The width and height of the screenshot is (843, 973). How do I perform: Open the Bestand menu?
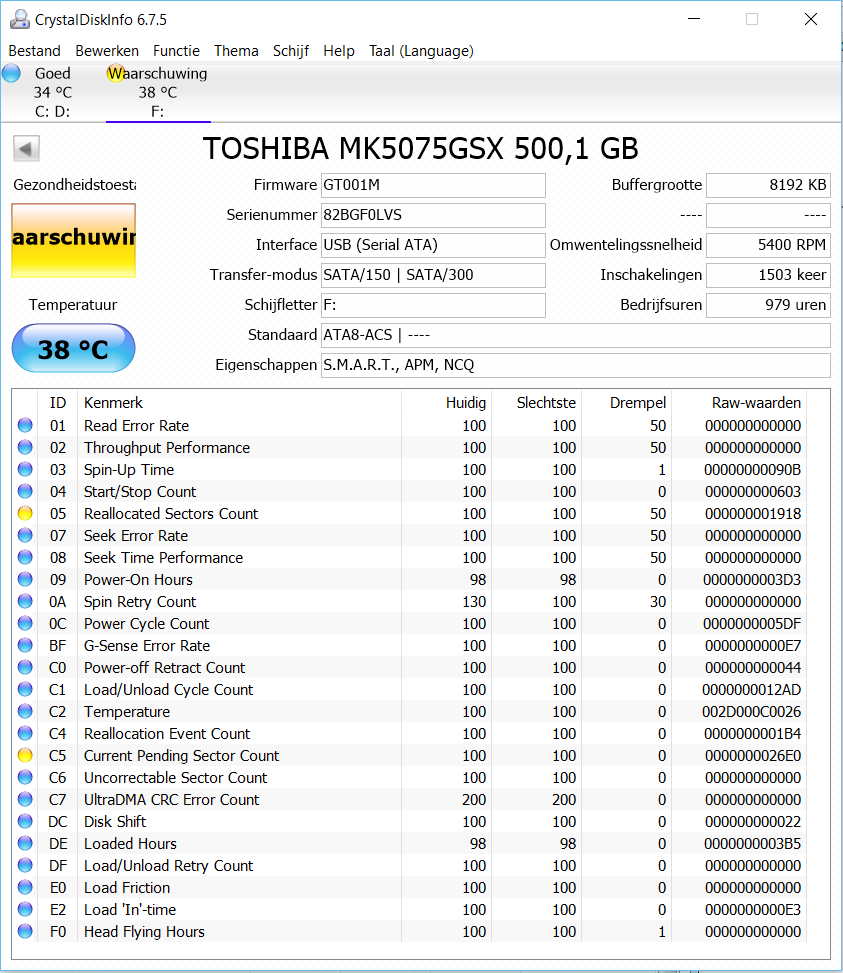click(34, 51)
